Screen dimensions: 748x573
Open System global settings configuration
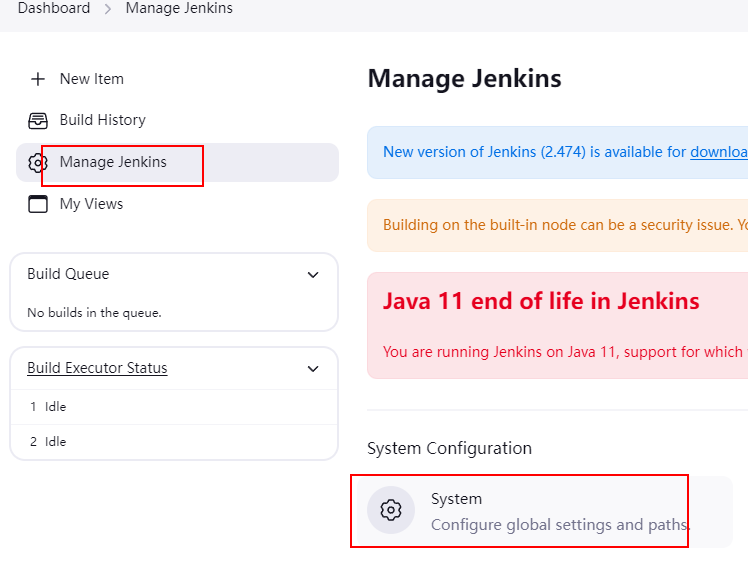[544, 511]
